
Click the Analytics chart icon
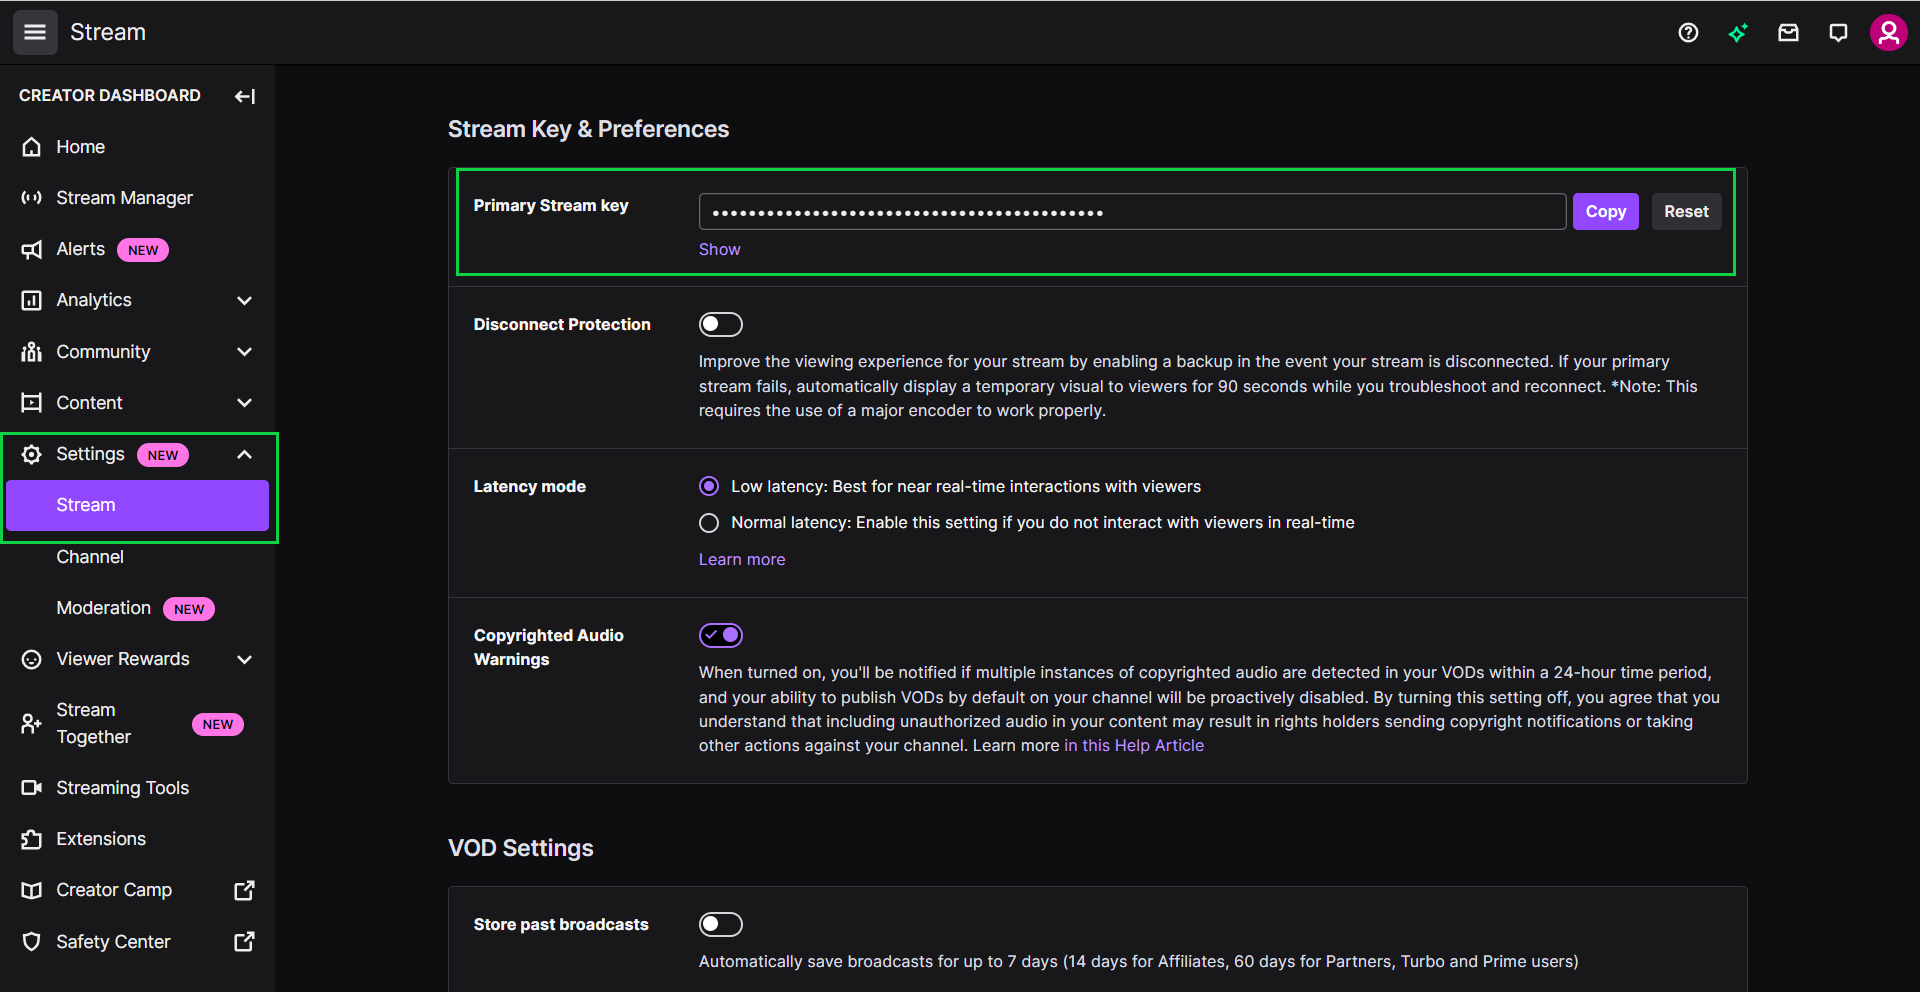pyautogui.click(x=32, y=300)
